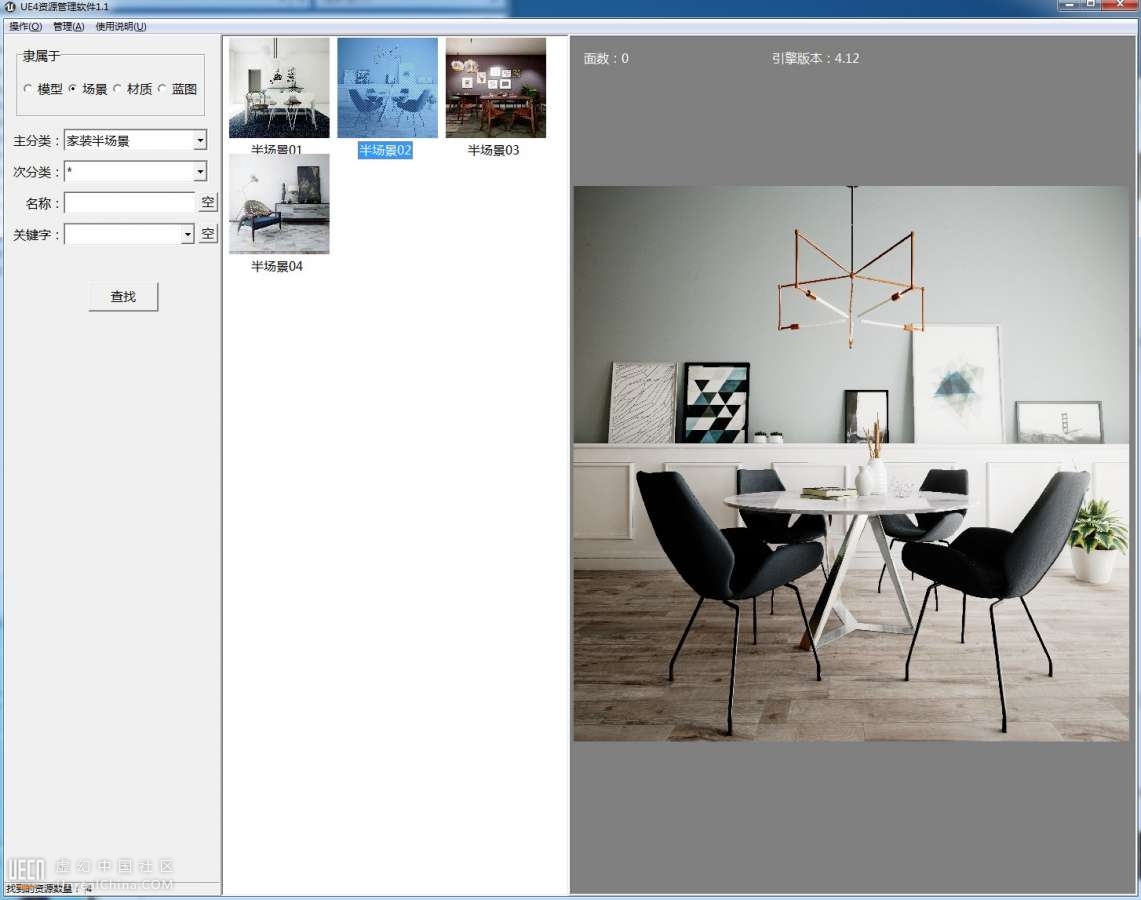This screenshot has width=1141, height=900.
Task: Open the 管理(A) menu
Action: (68, 26)
